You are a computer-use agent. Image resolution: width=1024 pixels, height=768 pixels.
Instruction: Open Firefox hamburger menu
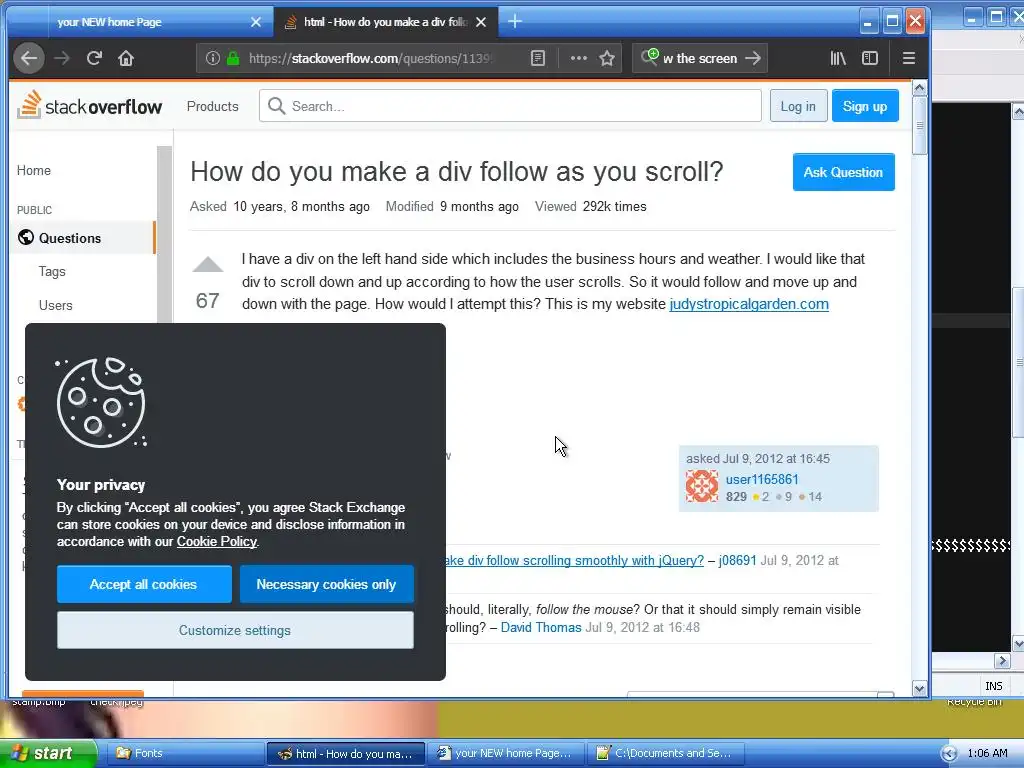(908, 58)
